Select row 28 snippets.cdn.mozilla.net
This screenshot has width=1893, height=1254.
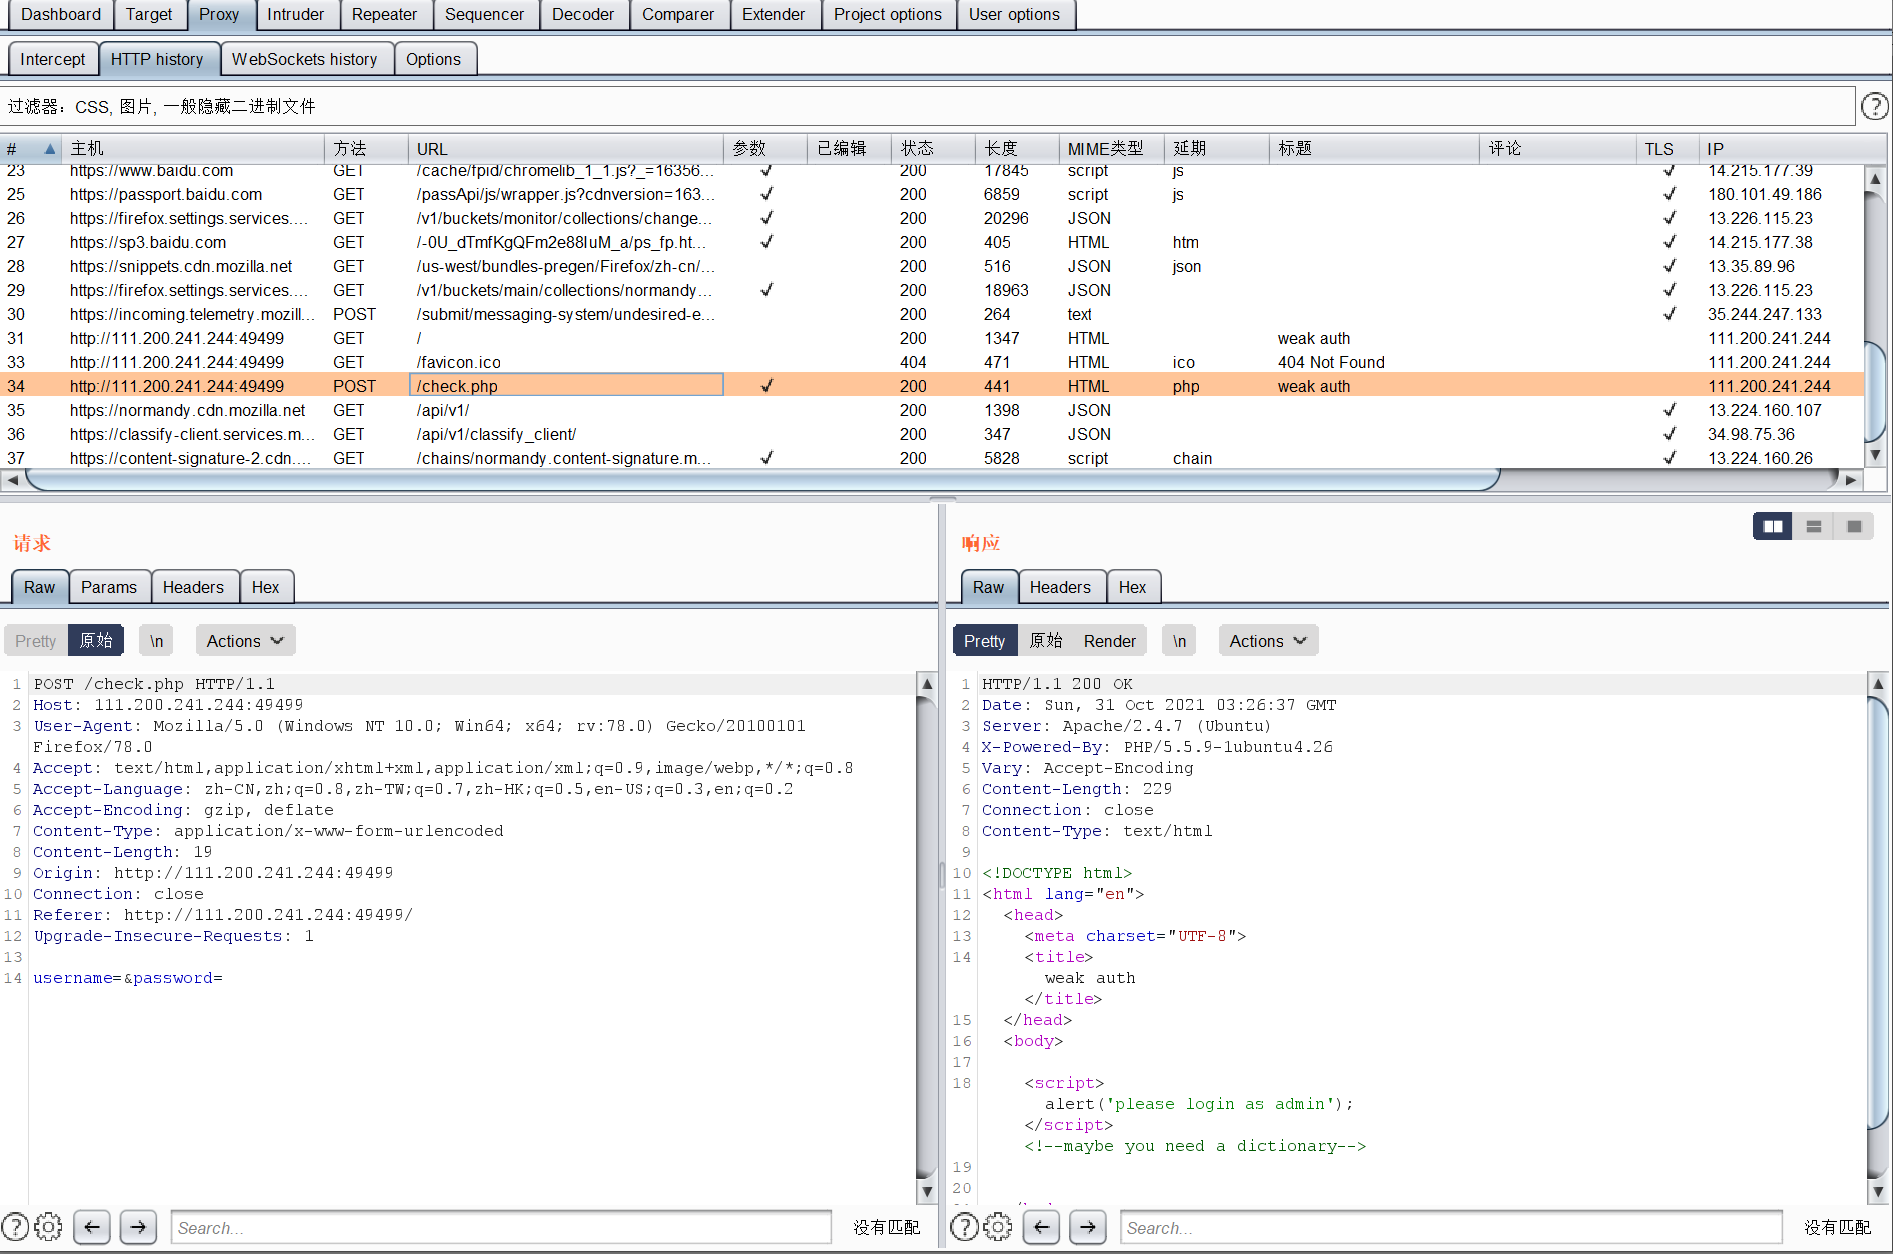(x=932, y=266)
